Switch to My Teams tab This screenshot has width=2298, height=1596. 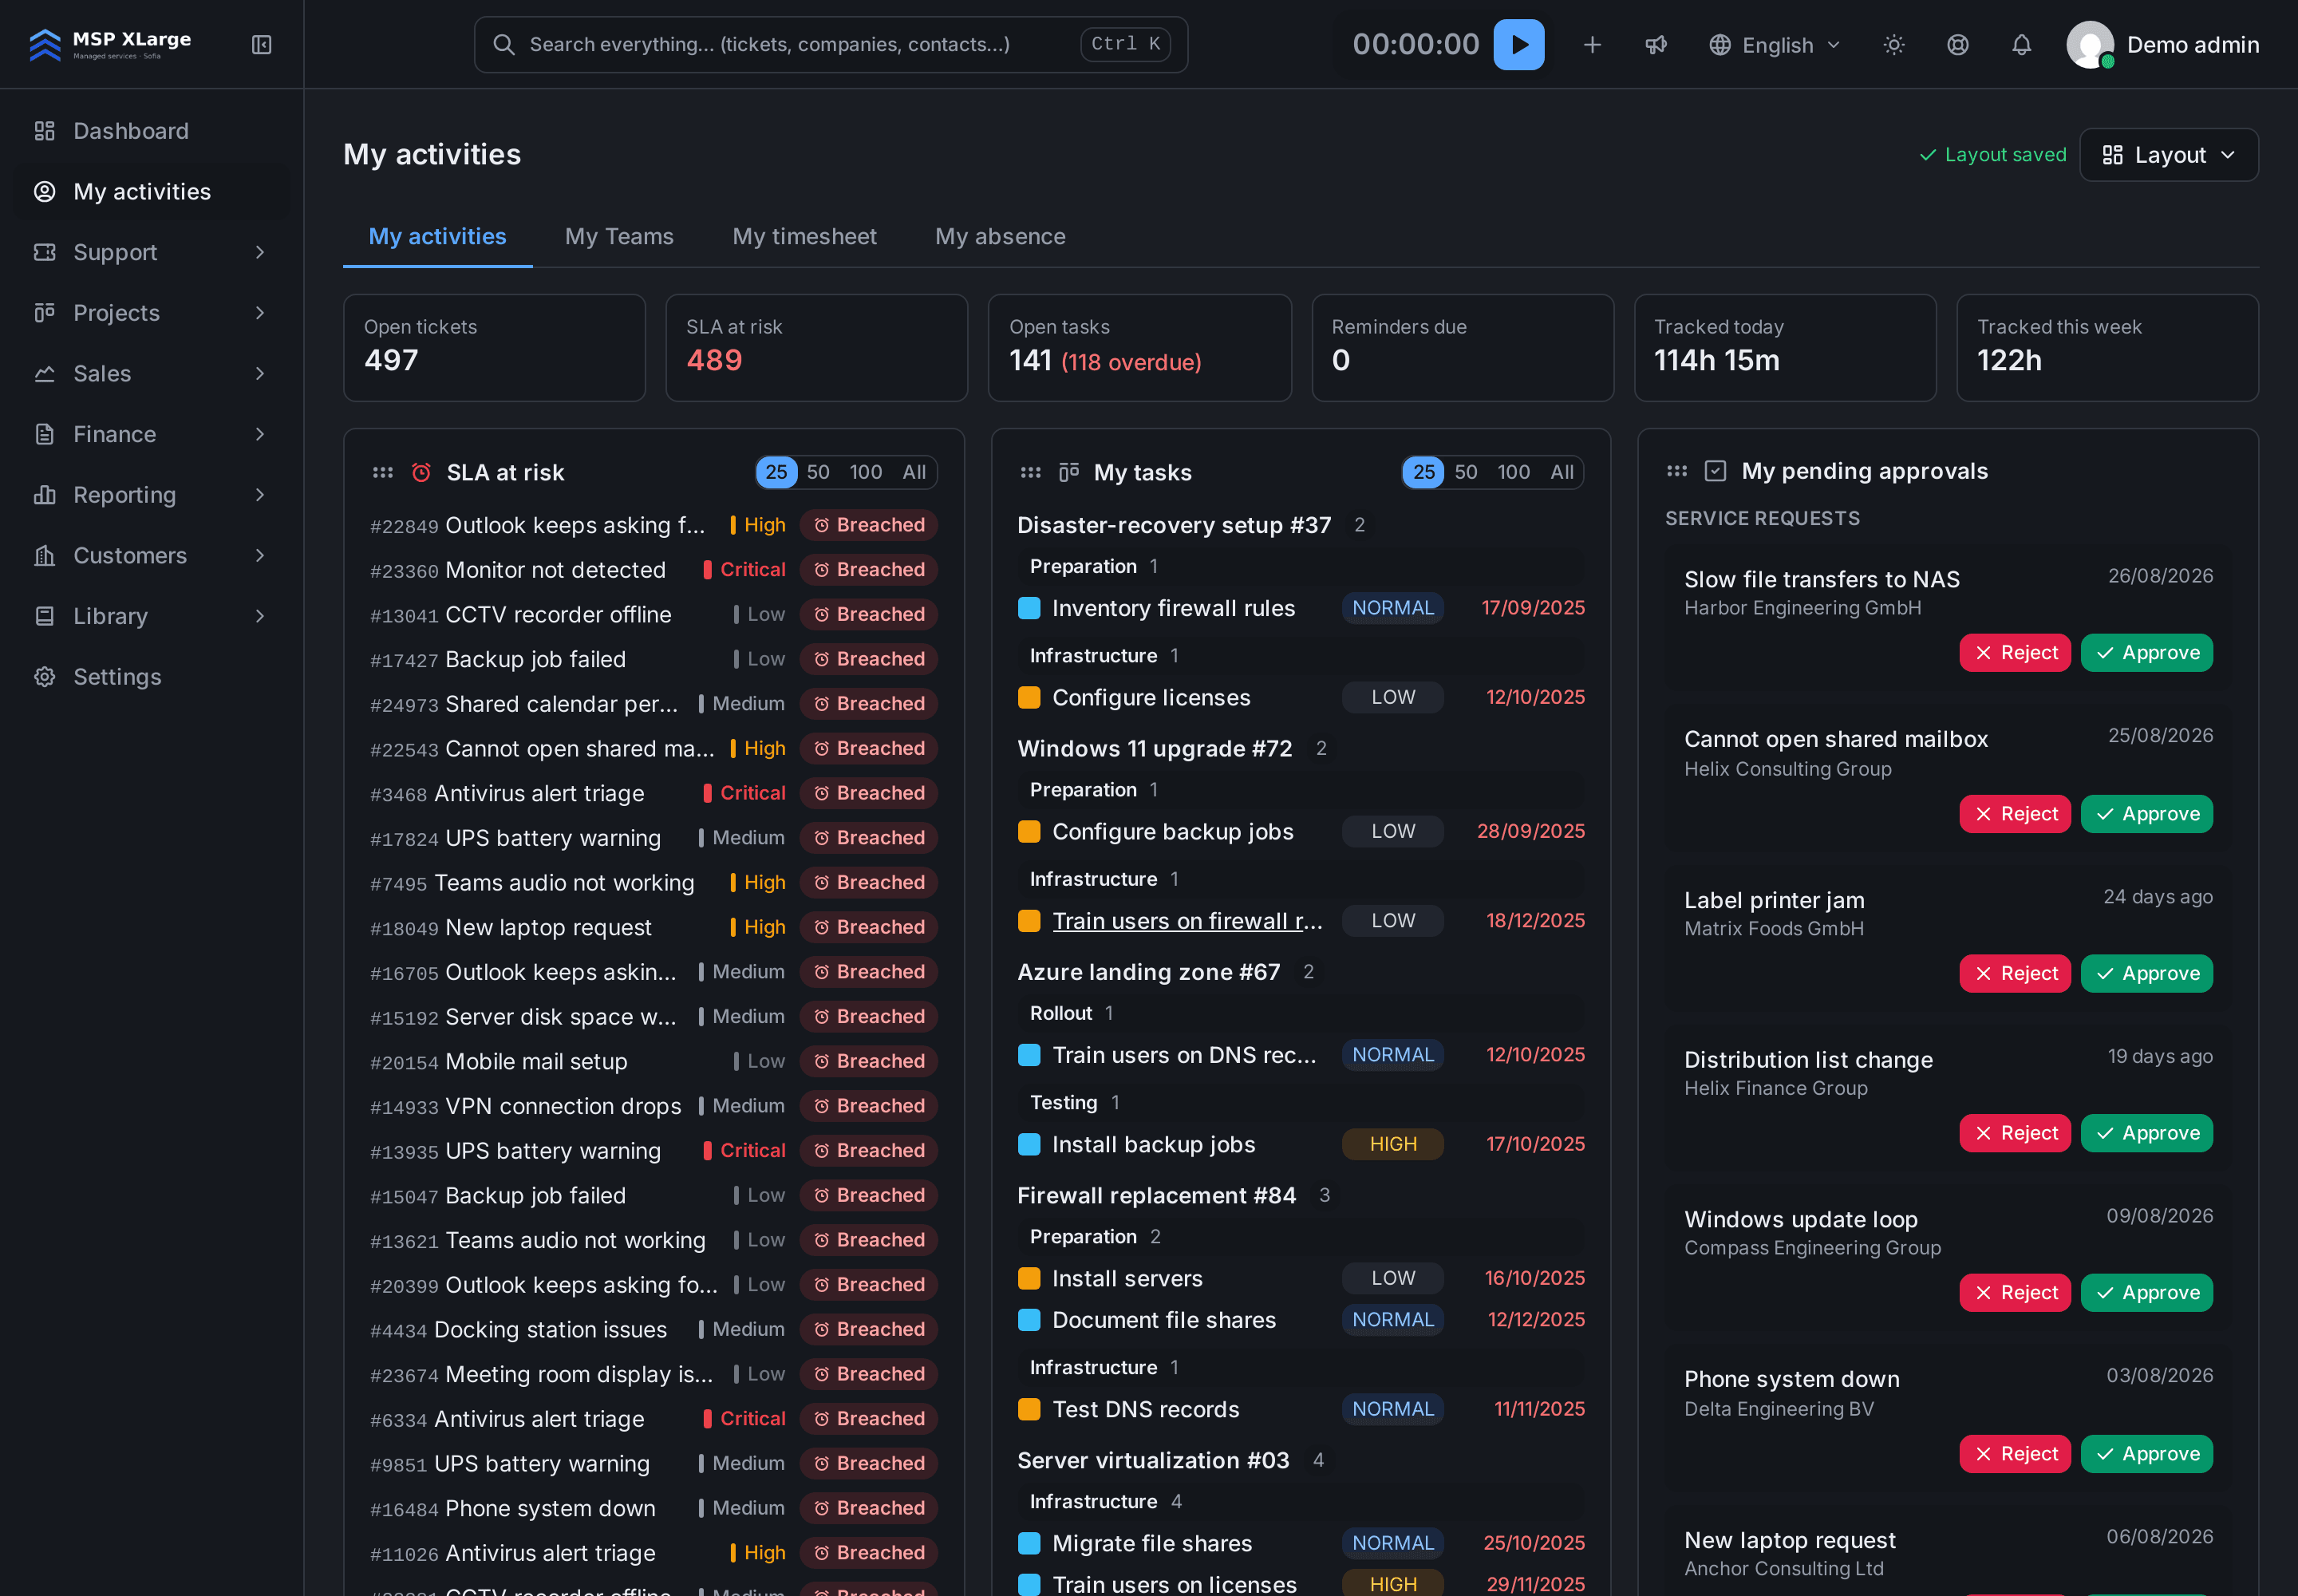(619, 237)
